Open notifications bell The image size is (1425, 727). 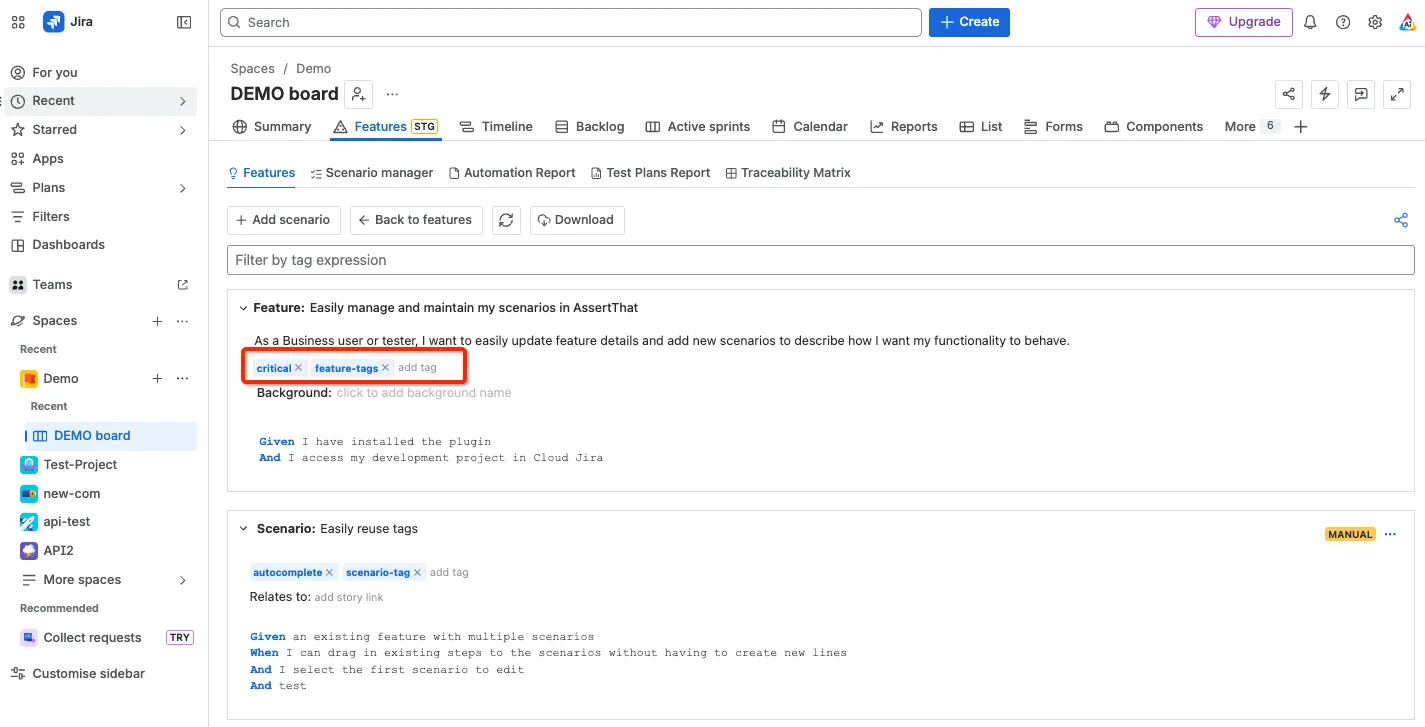[1310, 22]
